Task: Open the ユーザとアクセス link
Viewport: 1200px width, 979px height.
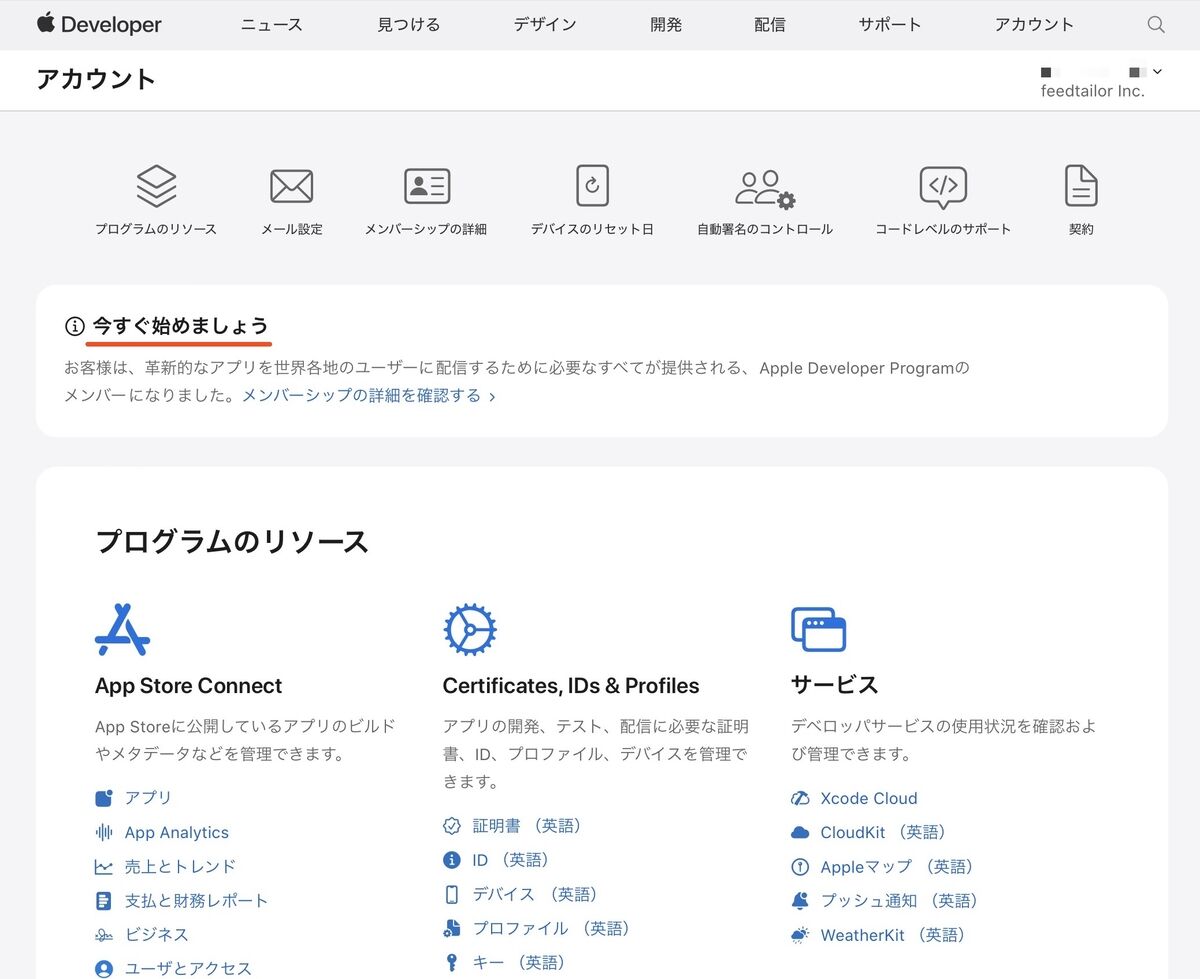Action: (188, 969)
